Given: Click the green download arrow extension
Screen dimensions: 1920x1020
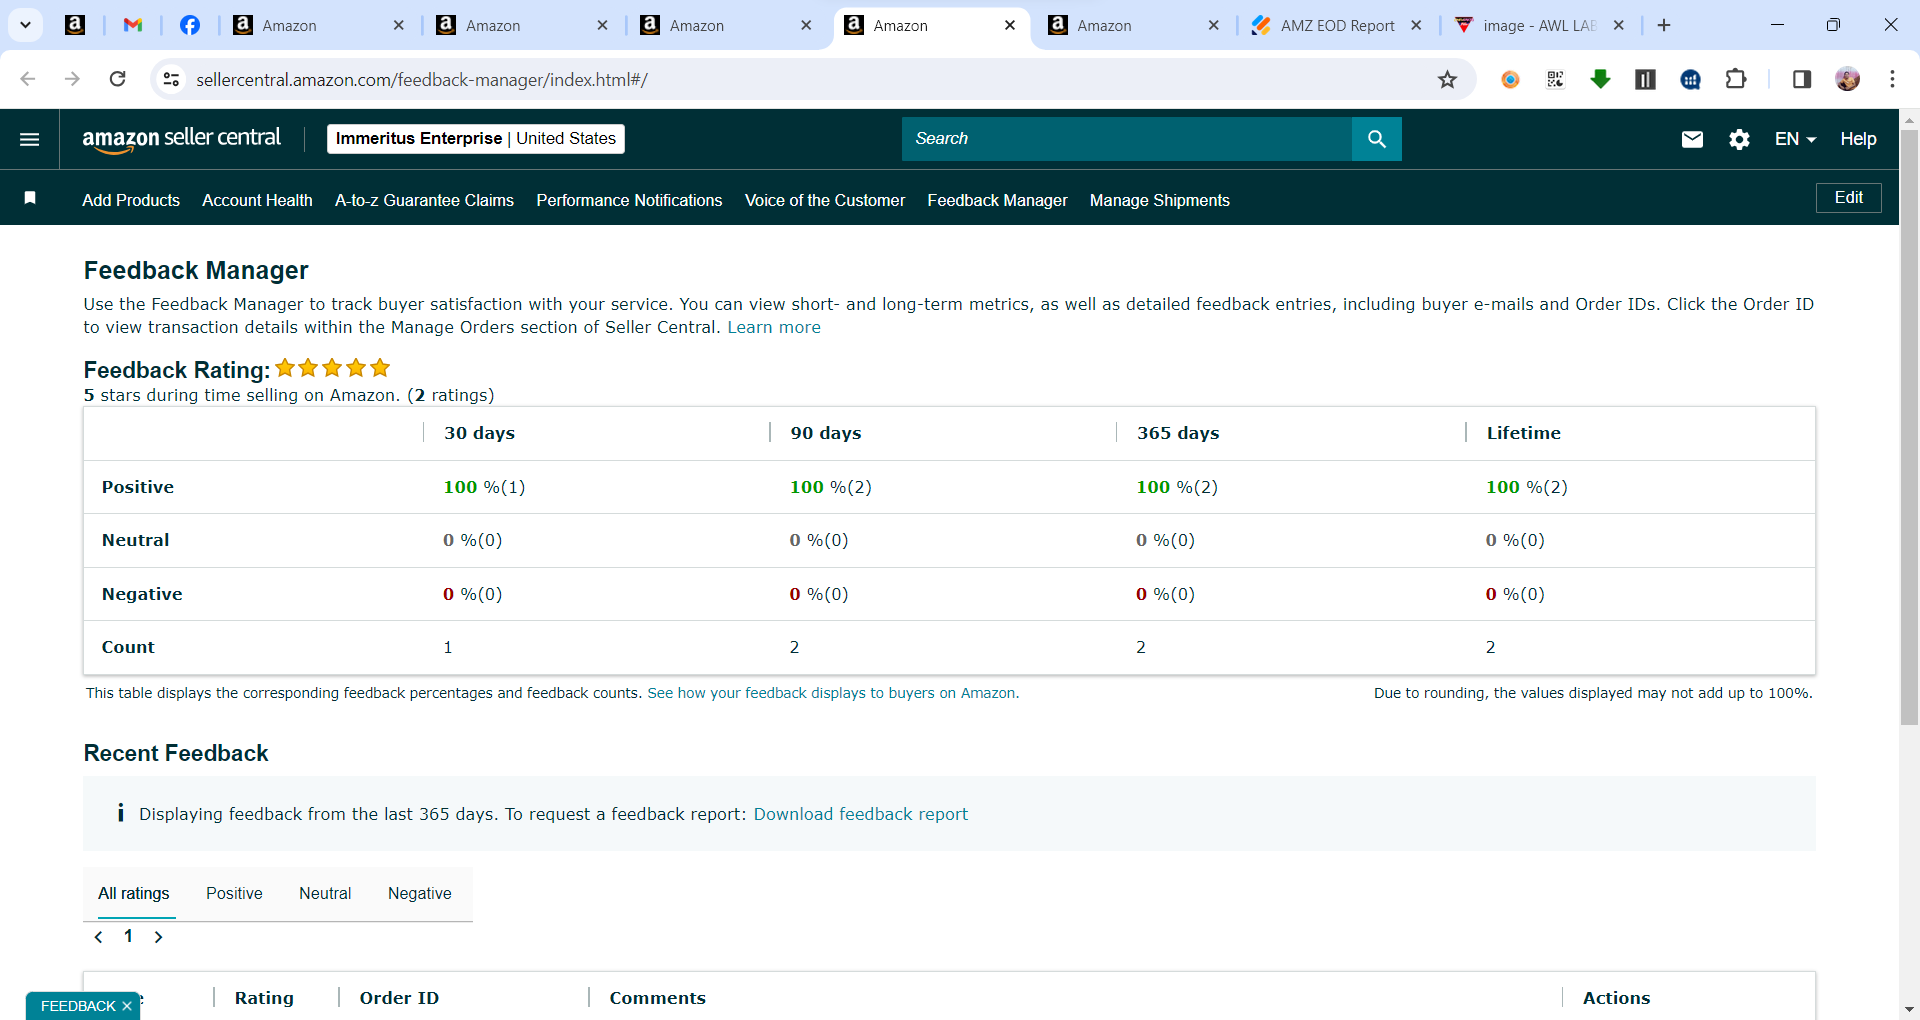Looking at the screenshot, I should point(1600,79).
